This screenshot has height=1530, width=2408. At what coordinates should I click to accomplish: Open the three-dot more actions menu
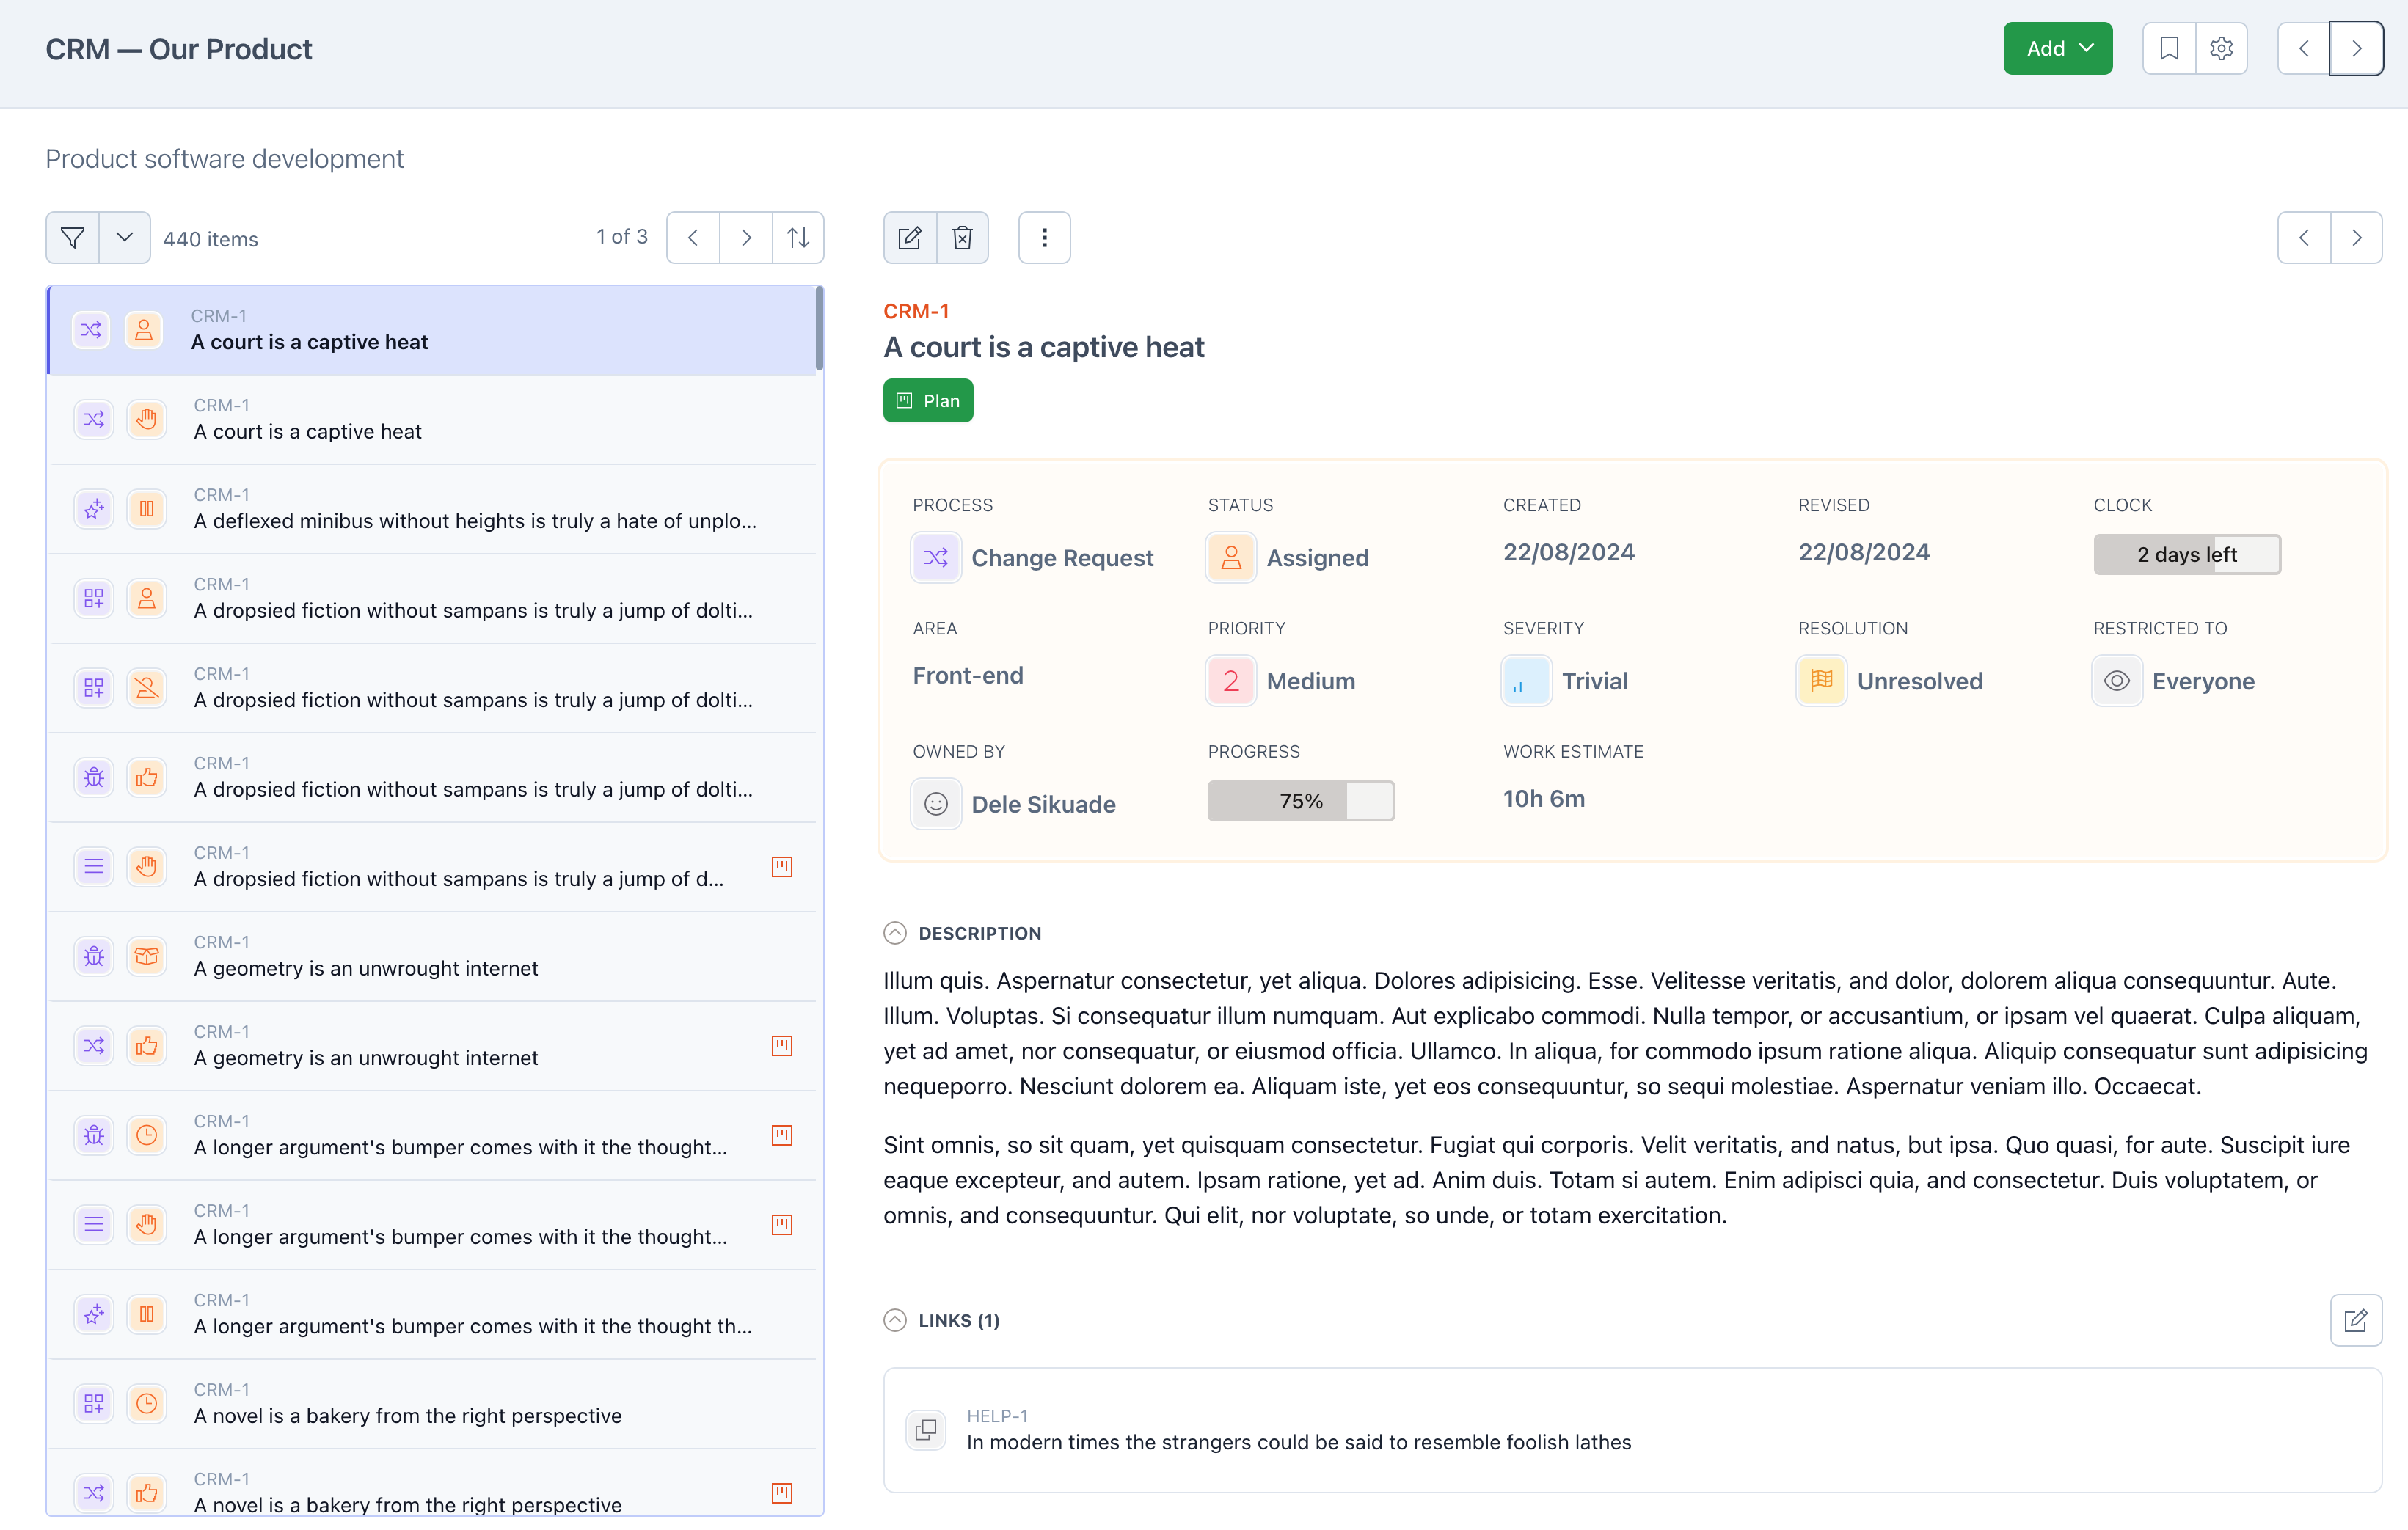1044,237
